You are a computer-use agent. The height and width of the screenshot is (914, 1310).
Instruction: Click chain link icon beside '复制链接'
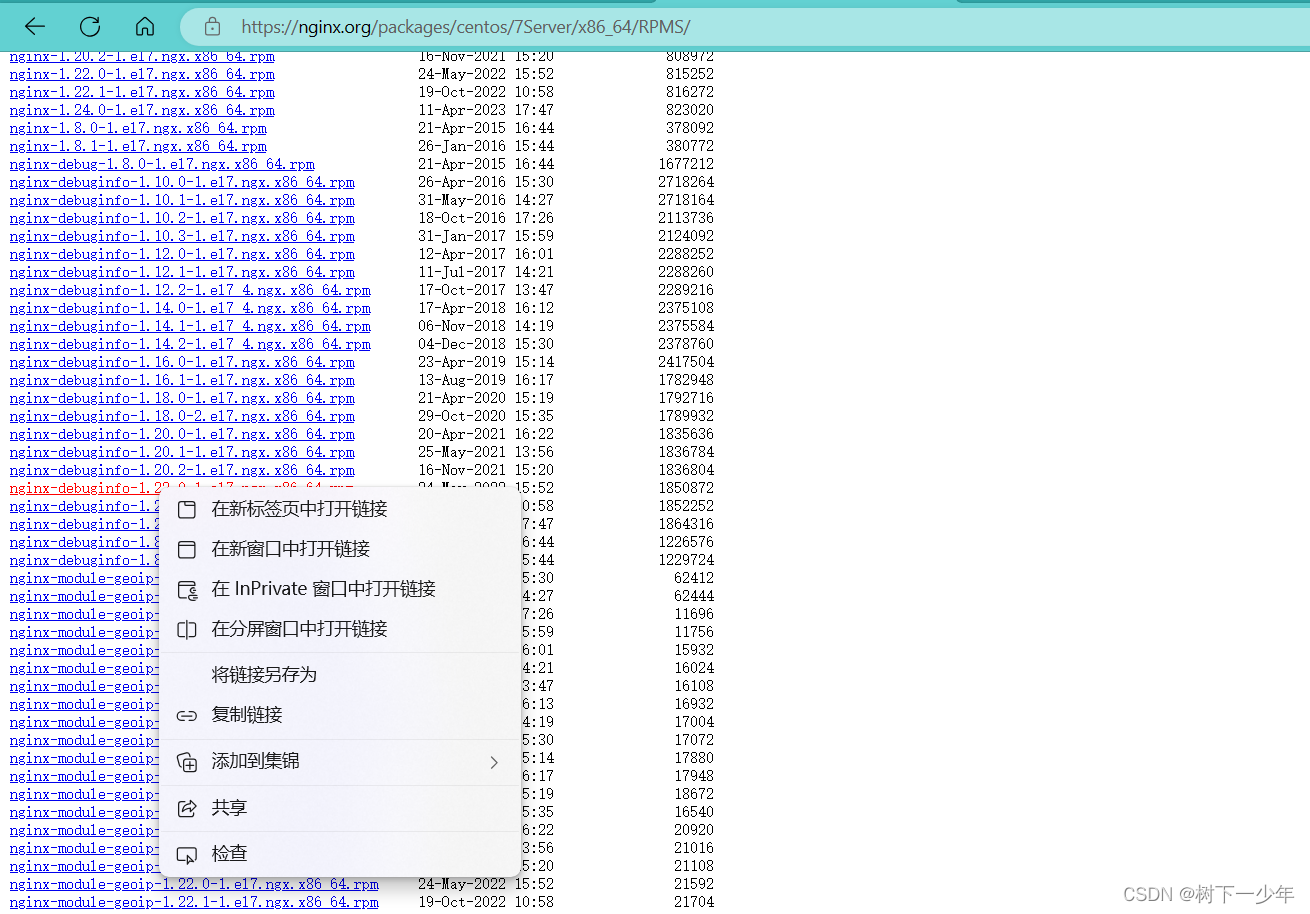[187, 715]
